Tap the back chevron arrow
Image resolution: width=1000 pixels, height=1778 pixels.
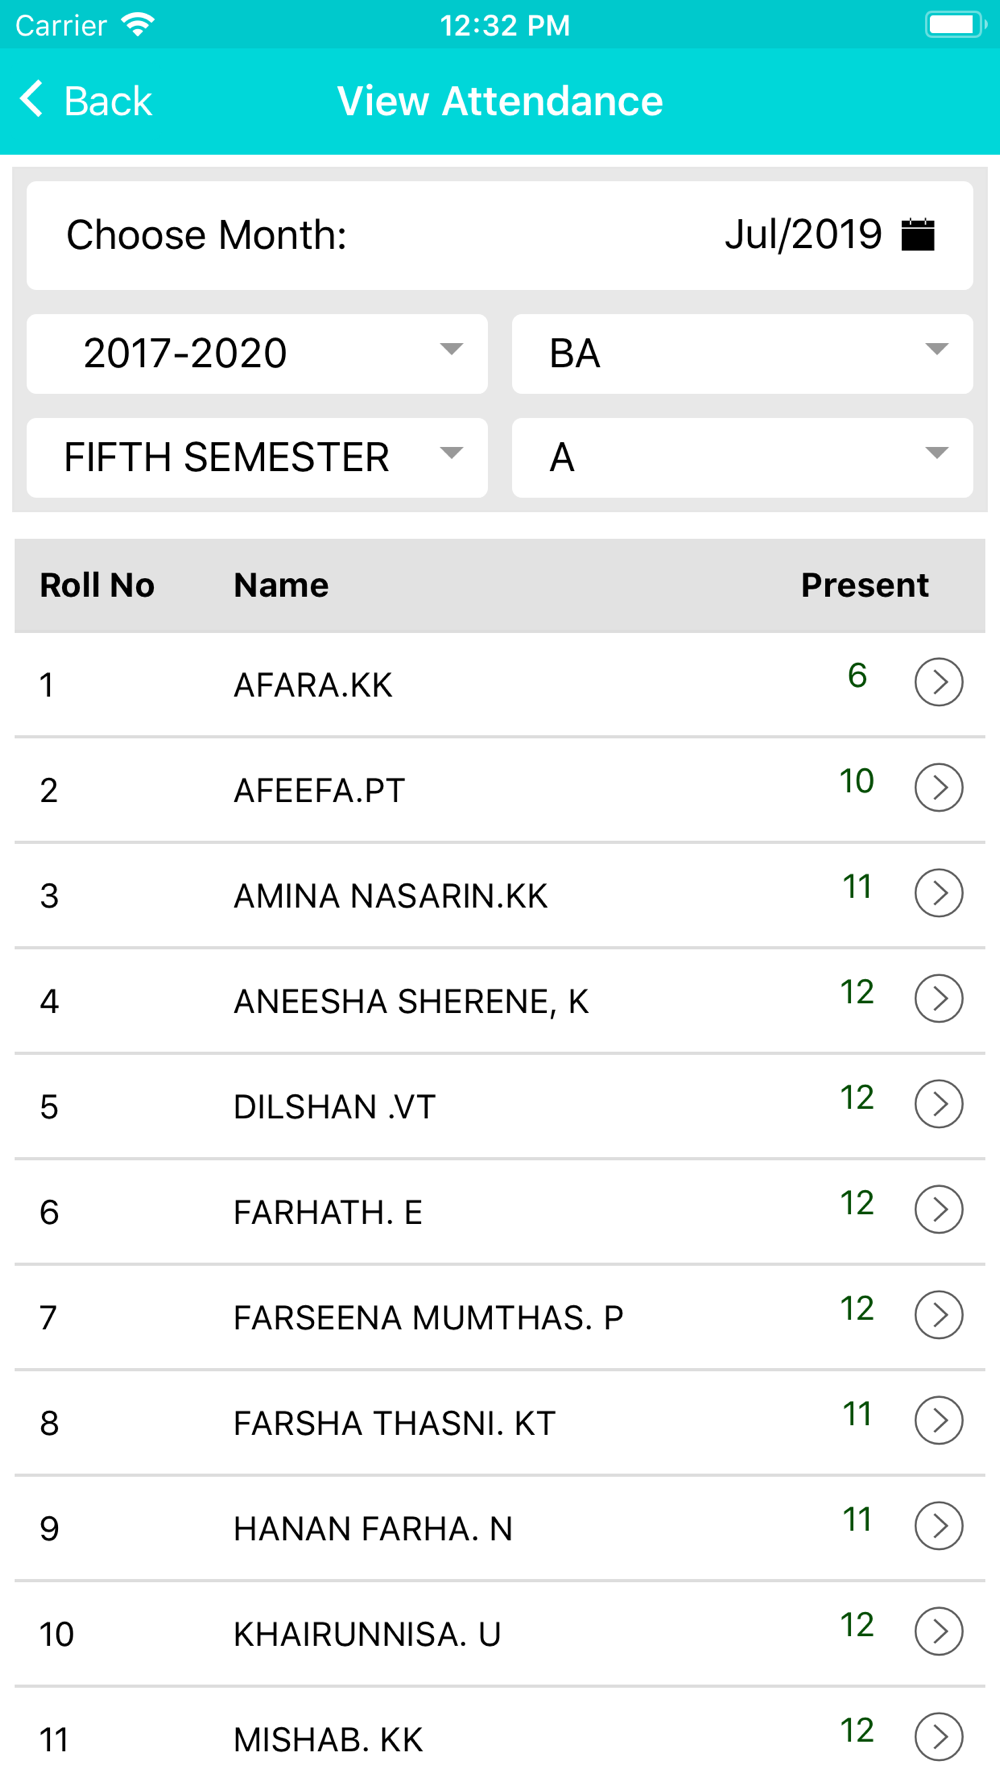click(32, 100)
